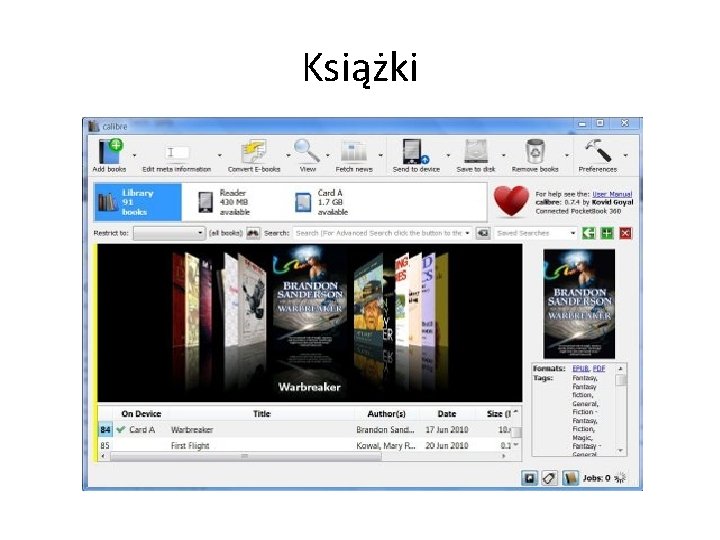The height and width of the screenshot is (540, 720).
Task: Expand the Convert E-books dropdown arrow
Action: 288,156
